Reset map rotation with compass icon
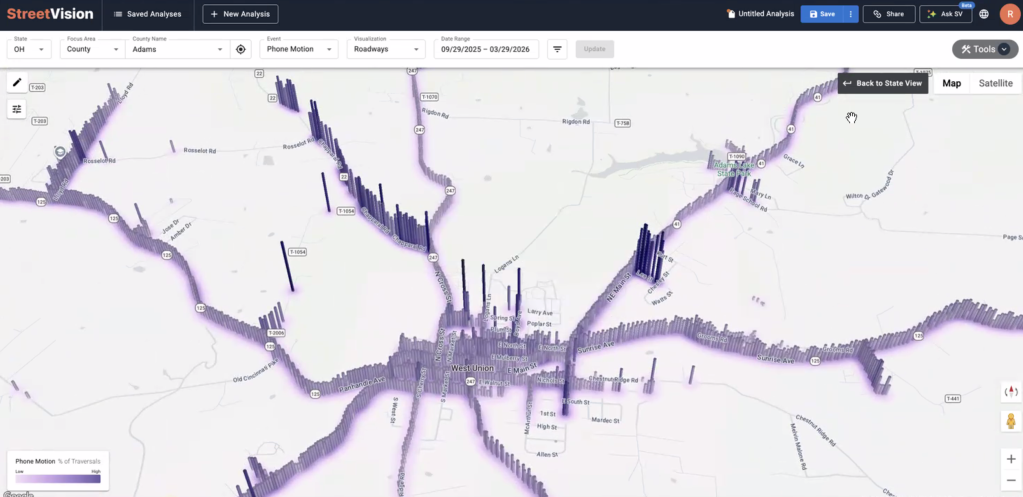1023x497 pixels. click(x=1010, y=391)
